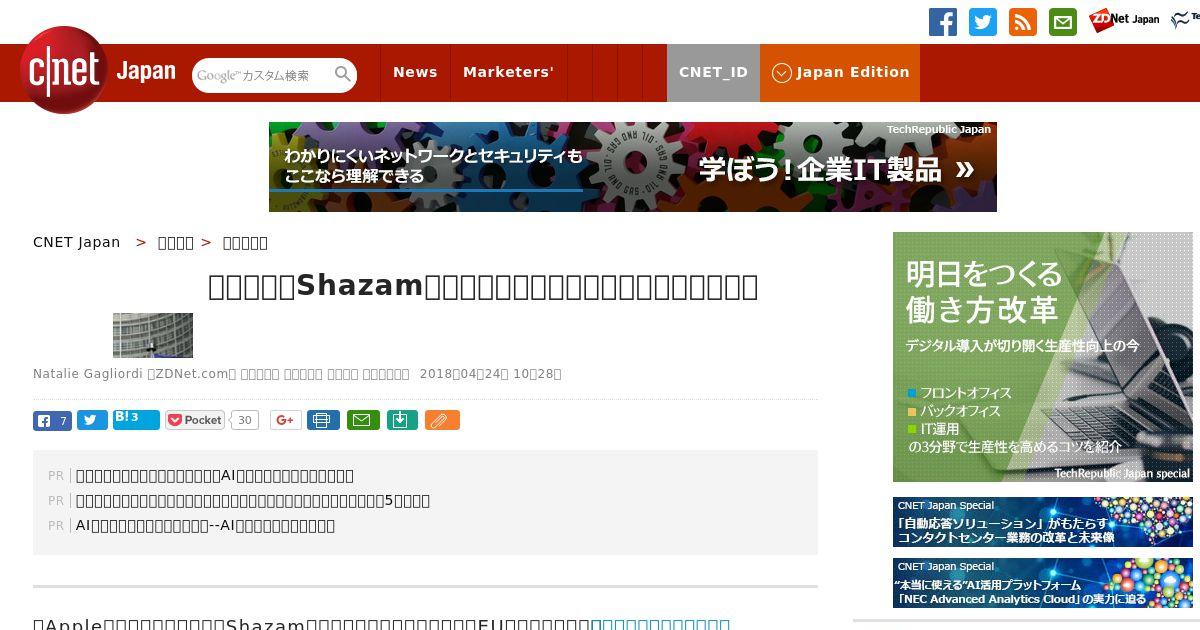
Task: Open the NEC Advanced Analytics Cloud banner
Action: (x=1043, y=583)
